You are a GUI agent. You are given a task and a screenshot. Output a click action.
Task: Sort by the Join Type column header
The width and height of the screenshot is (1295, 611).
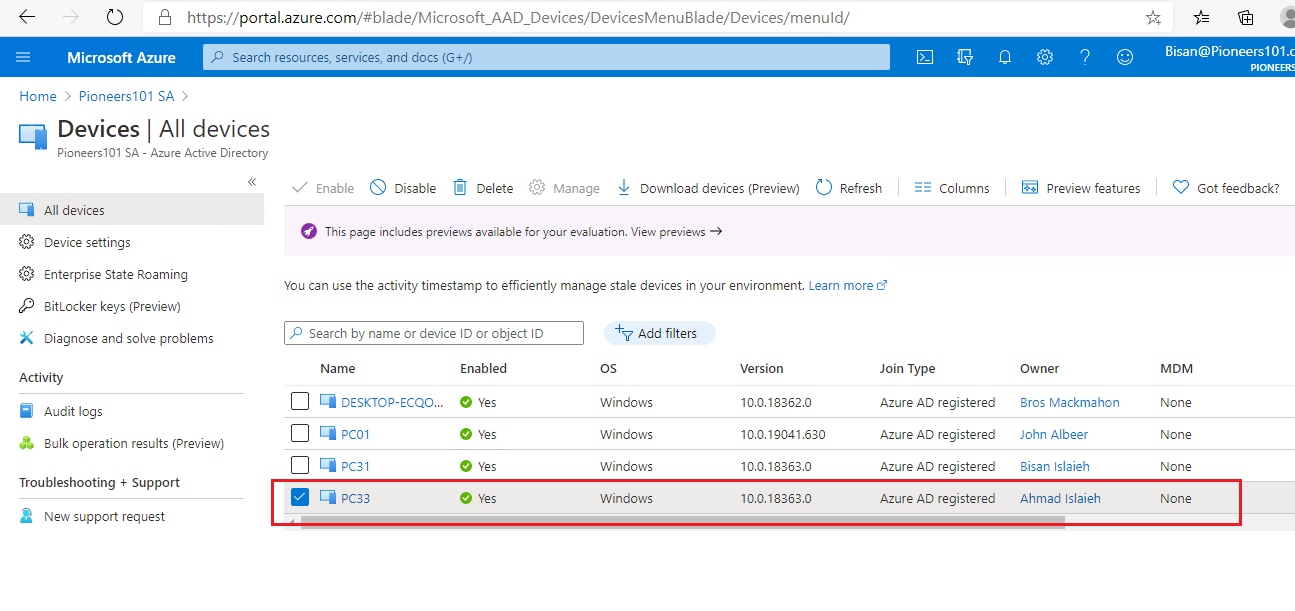[908, 368]
